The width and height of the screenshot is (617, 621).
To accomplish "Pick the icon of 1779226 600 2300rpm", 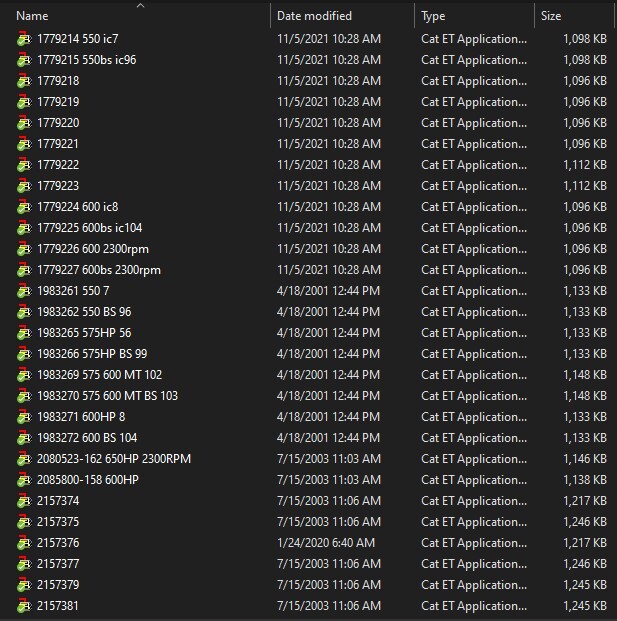I will 24,249.
